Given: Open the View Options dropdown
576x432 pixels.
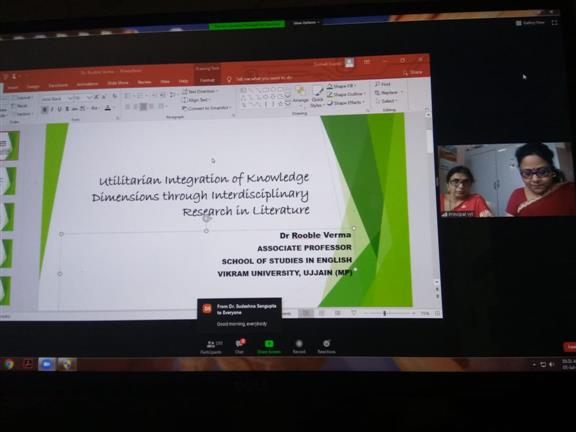Looking at the screenshot, I should (x=306, y=23).
